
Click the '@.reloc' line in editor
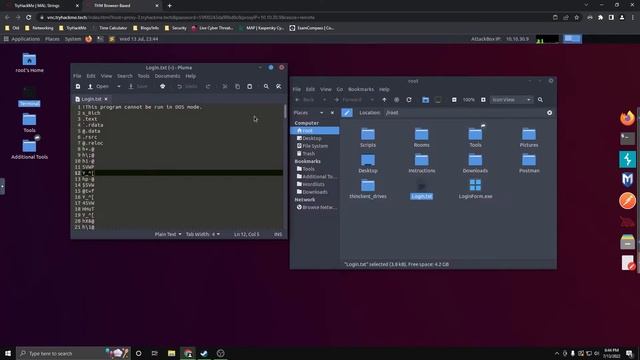(x=93, y=143)
